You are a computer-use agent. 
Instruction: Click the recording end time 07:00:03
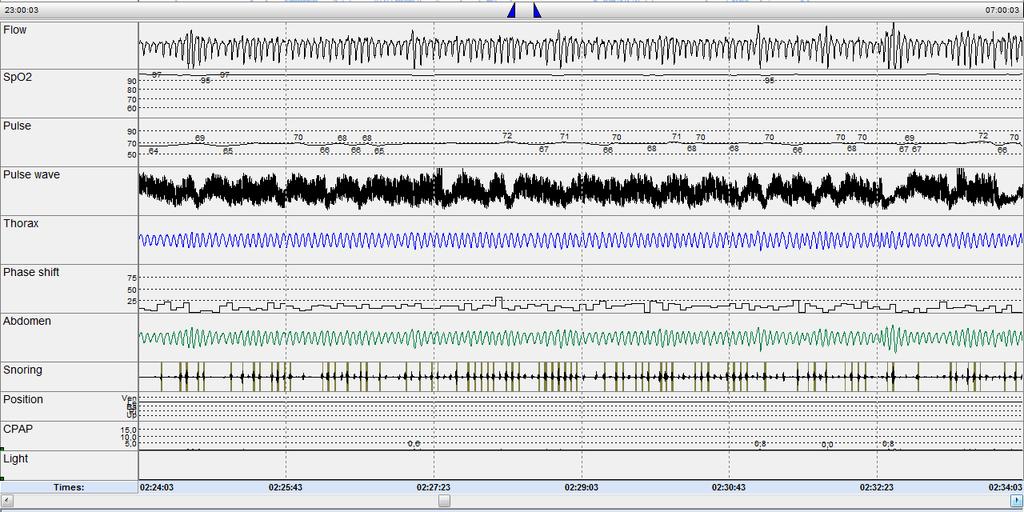[1004, 10]
